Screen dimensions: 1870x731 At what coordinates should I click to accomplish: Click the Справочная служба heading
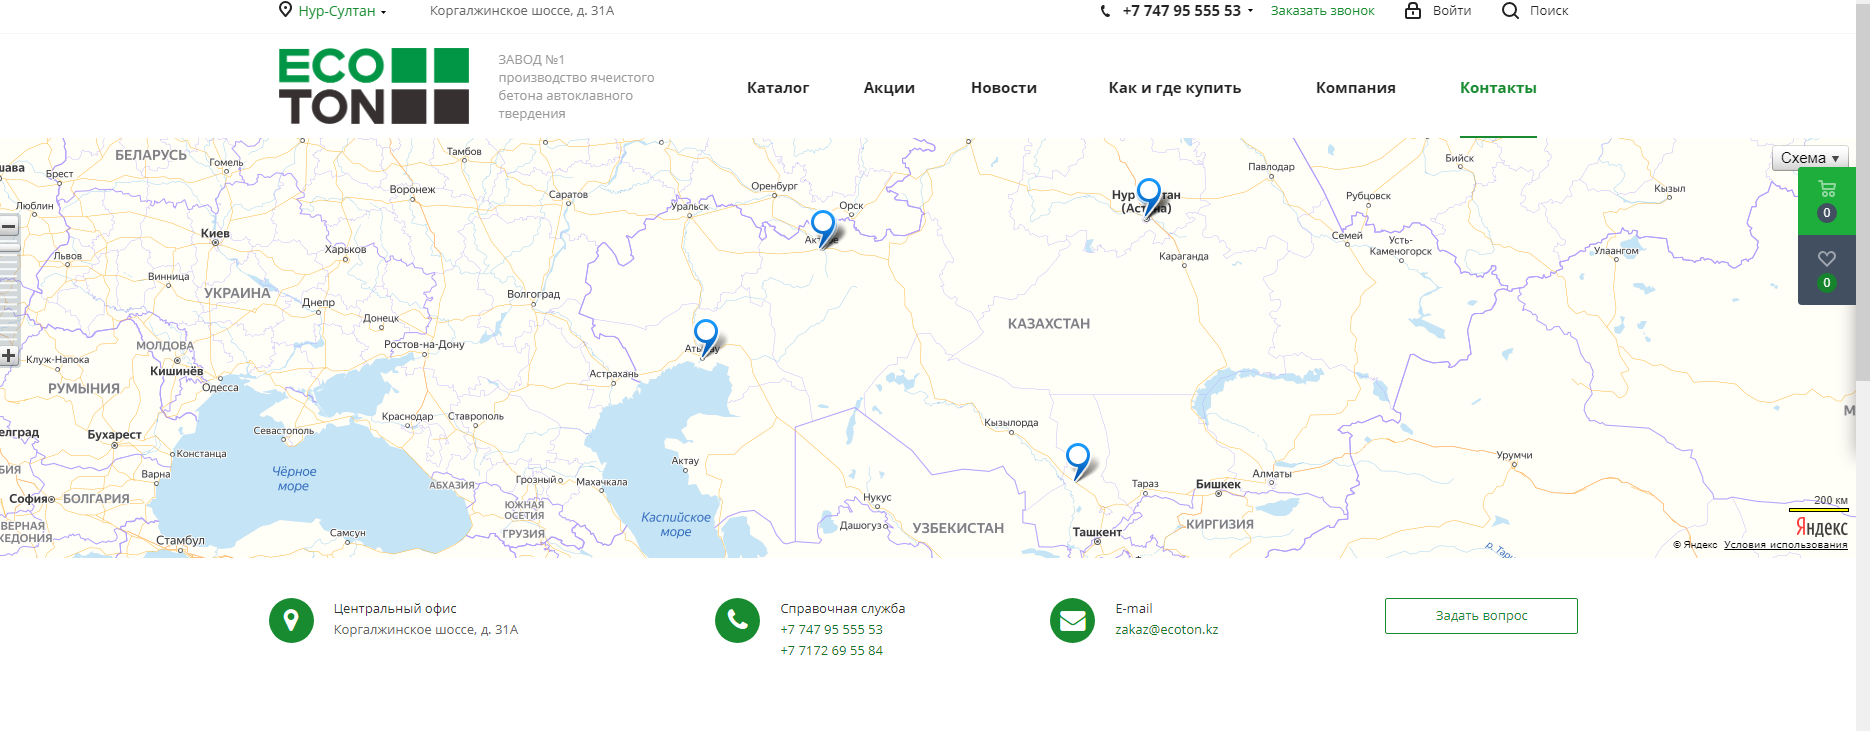[x=843, y=609]
